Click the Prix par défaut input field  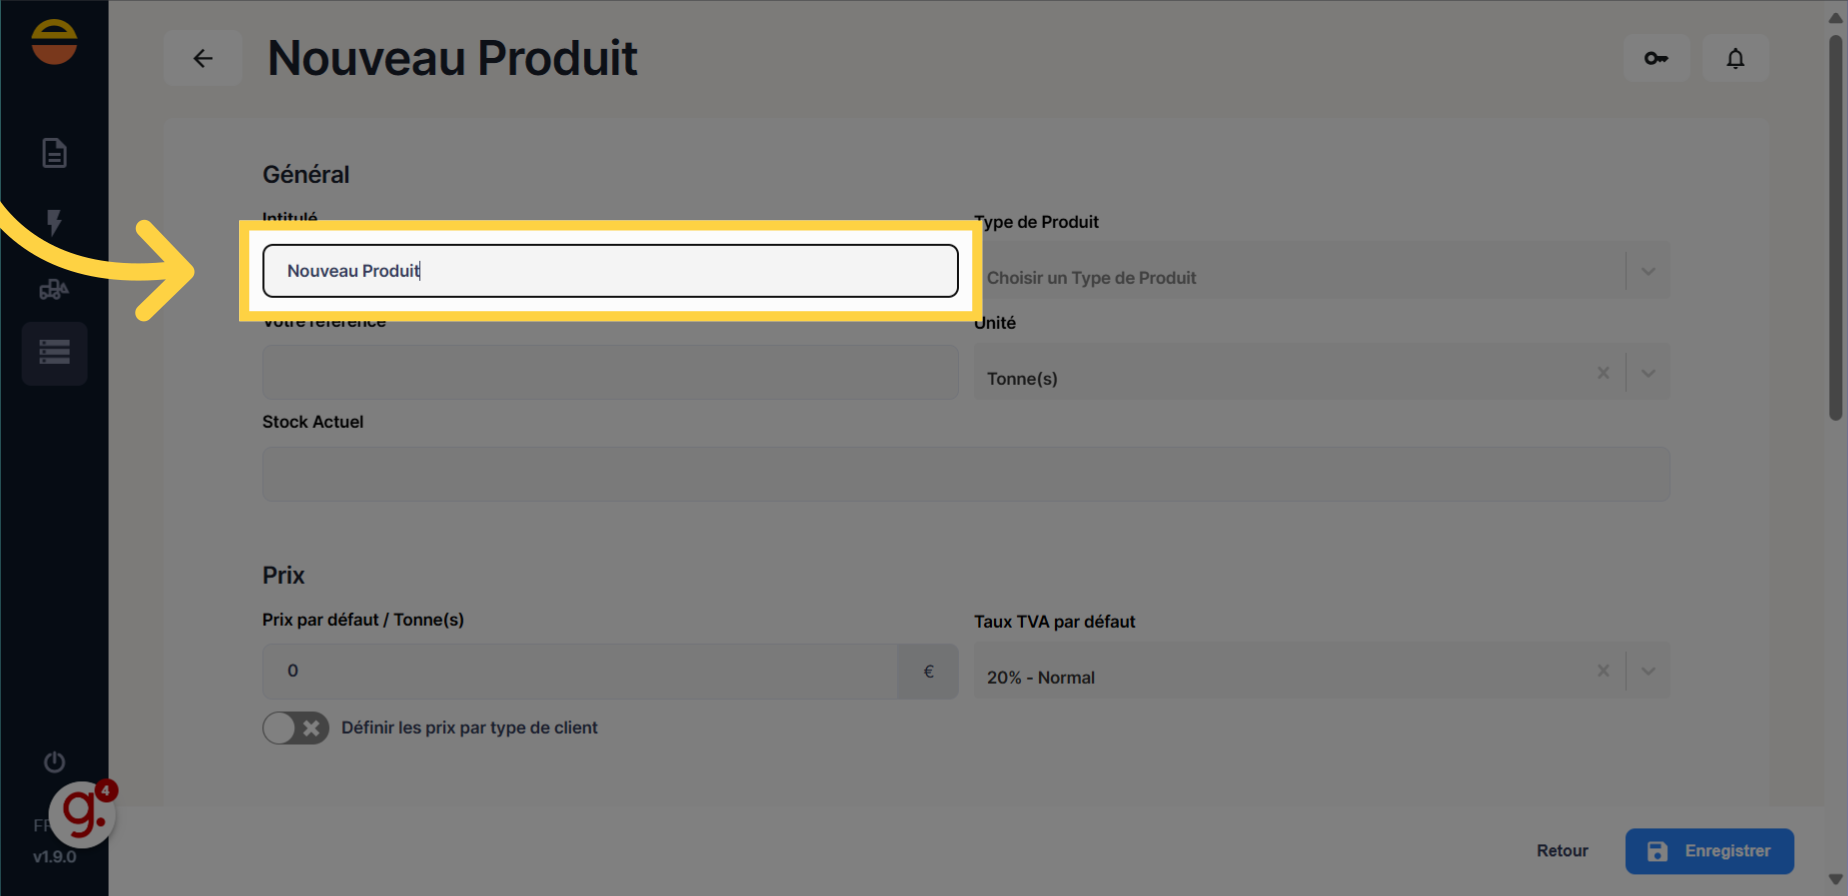coord(580,671)
